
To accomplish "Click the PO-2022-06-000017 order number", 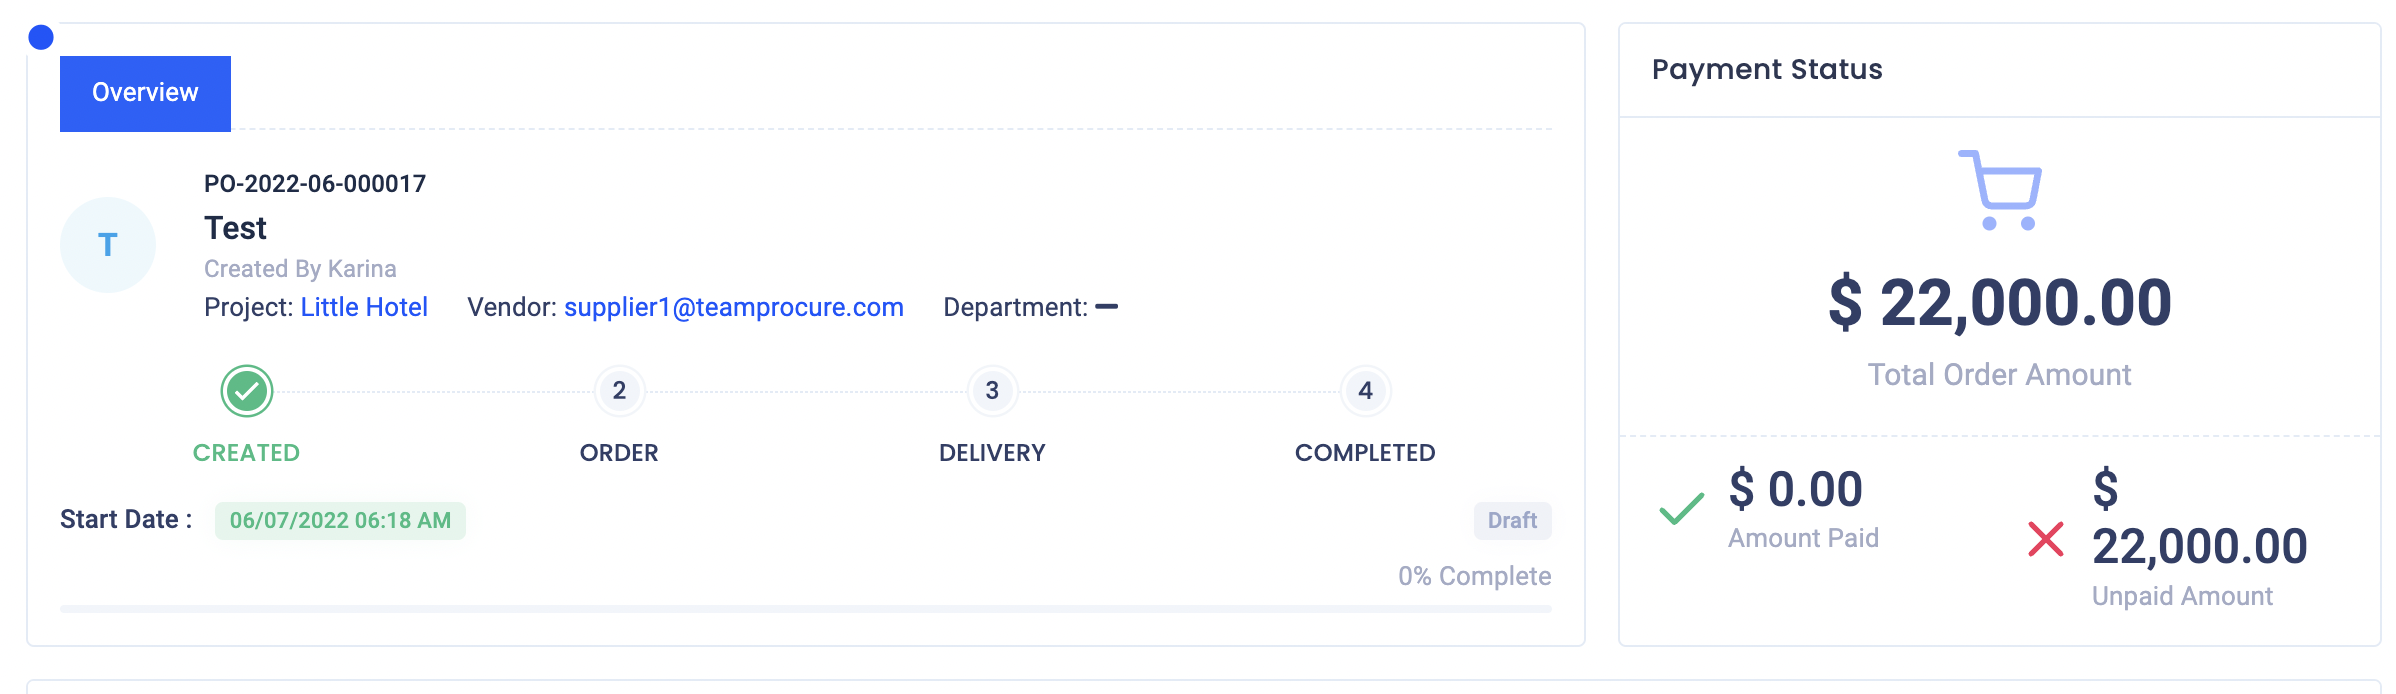I will click(x=315, y=184).
